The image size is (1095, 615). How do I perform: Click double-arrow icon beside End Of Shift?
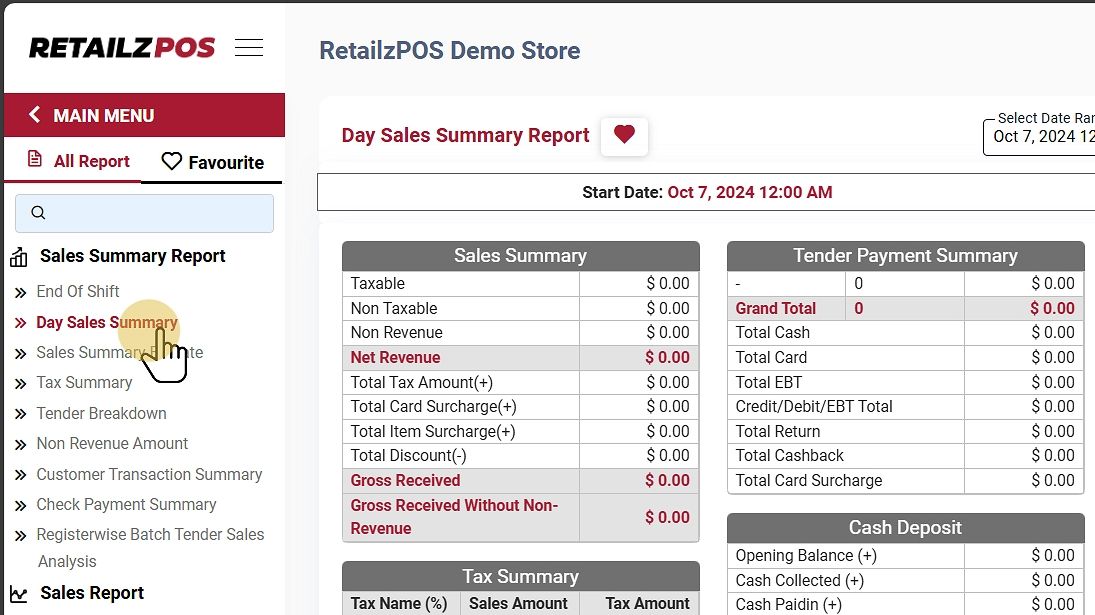pyautogui.click(x=20, y=293)
